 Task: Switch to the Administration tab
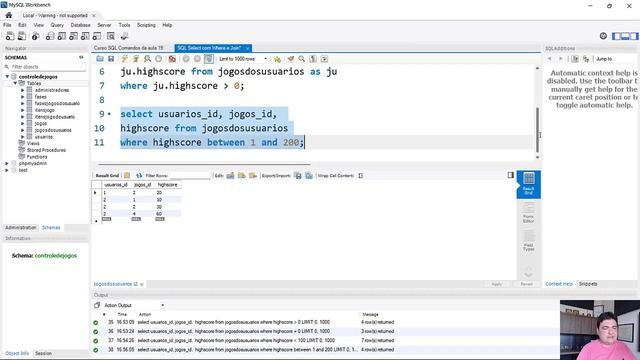(x=20, y=228)
